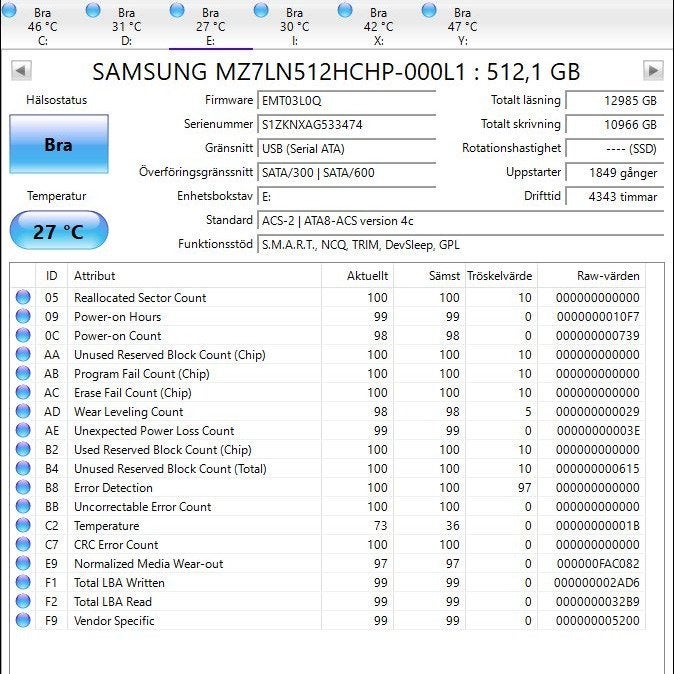Screen dimensions: 674x674
Task: Open the 46 °C C: drive tab
Action: 42,26
